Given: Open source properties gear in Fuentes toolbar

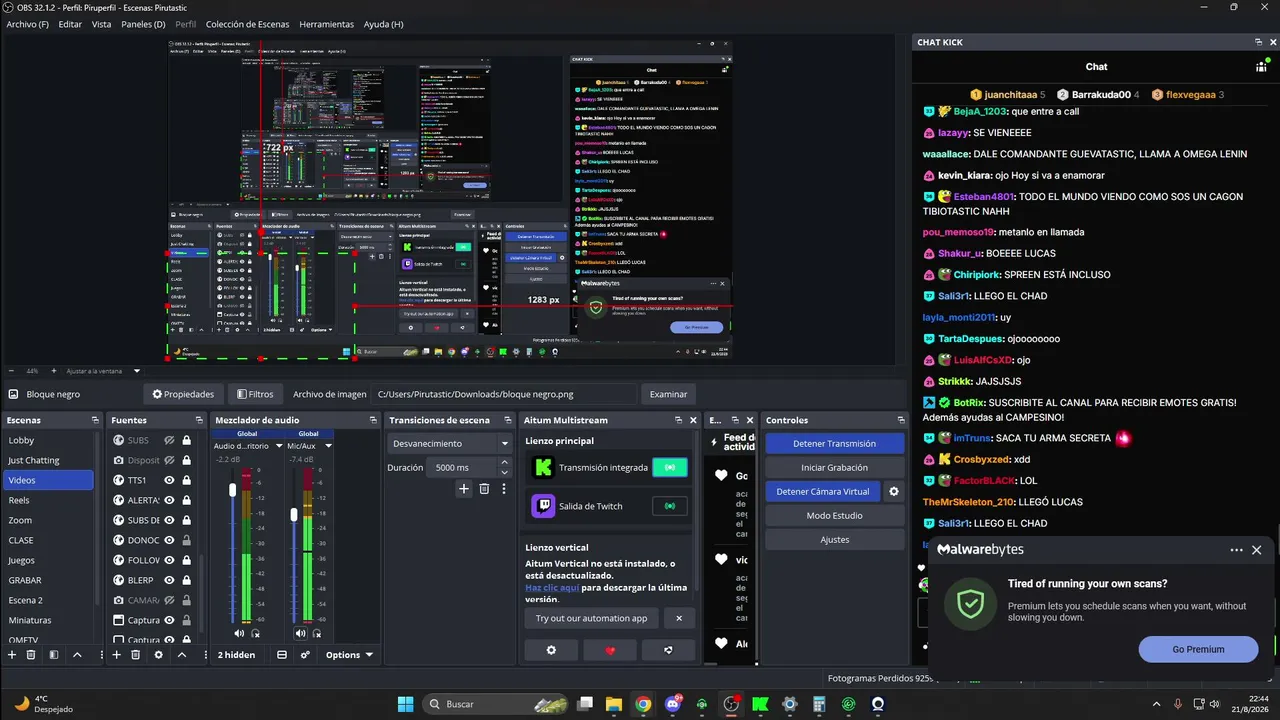Looking at the screenshot, I should point(158,655).
